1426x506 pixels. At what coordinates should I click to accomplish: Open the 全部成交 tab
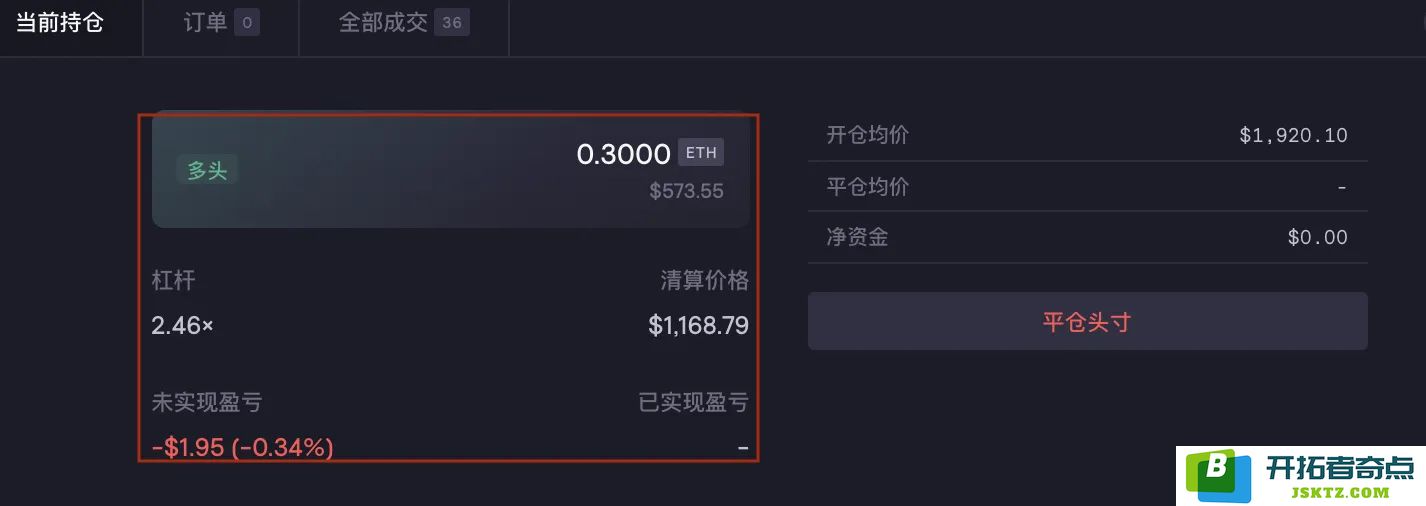pyautogui.click(x=404, y=23)
